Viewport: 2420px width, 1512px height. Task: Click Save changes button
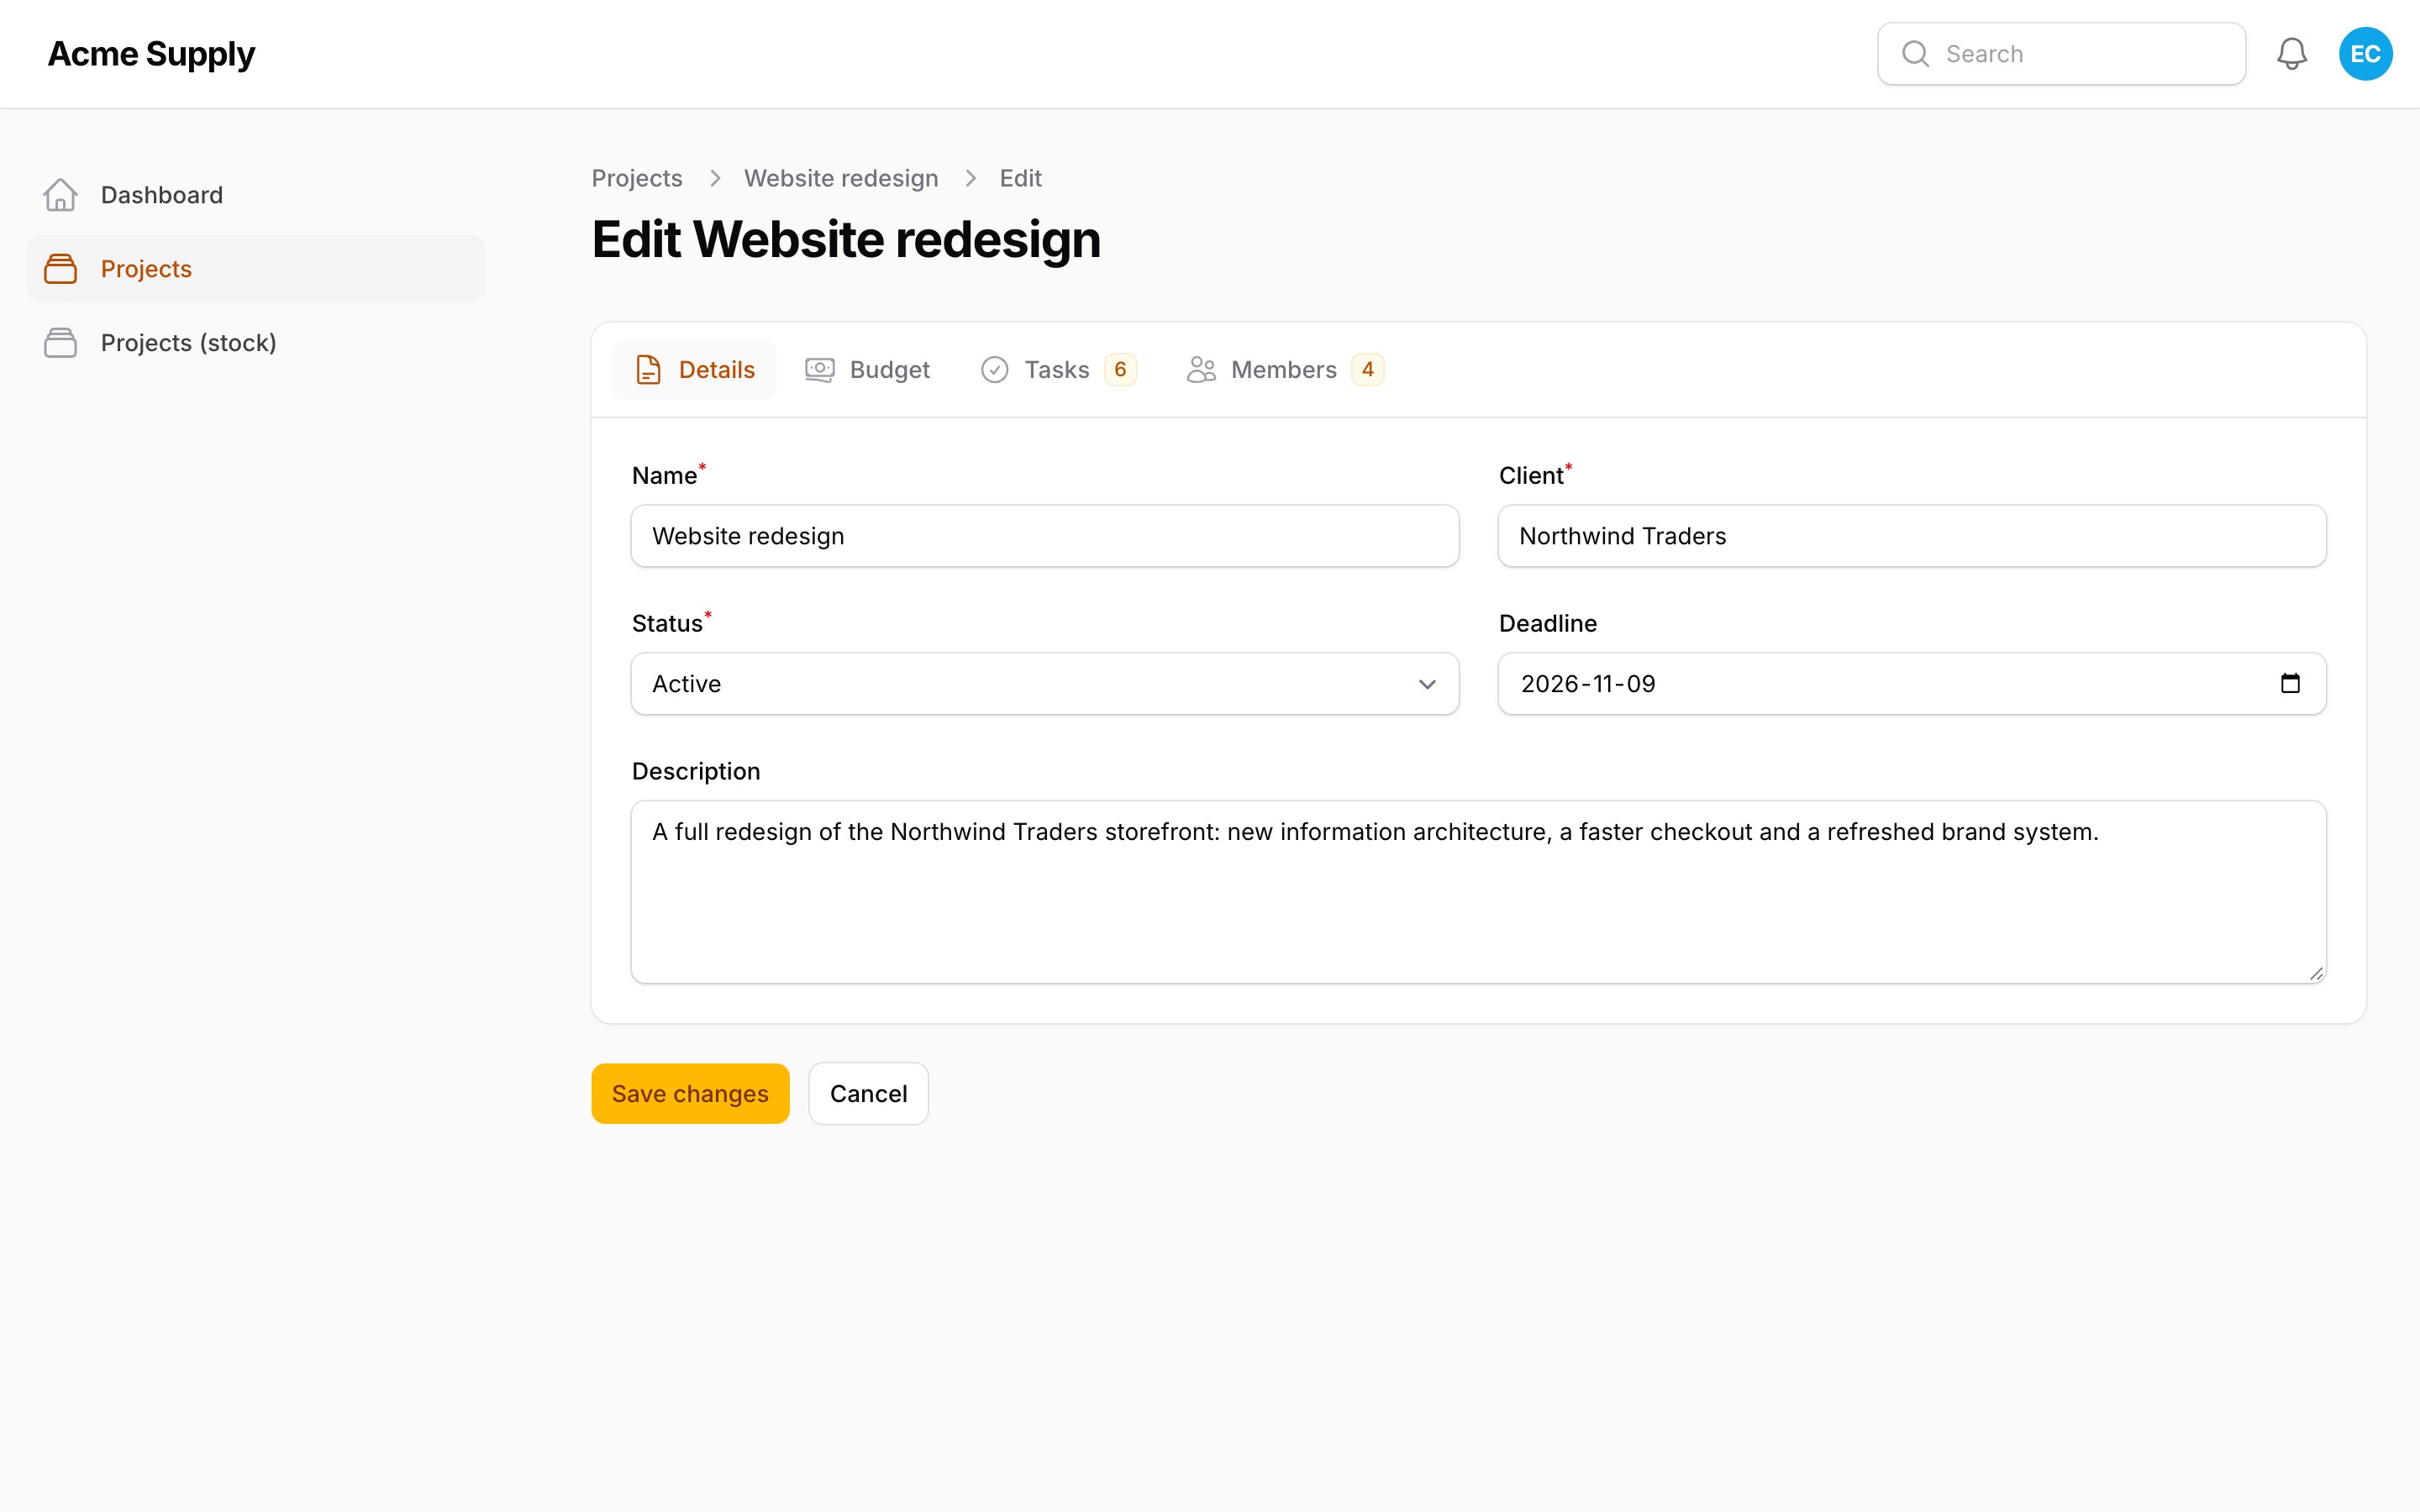pos(690,1094)
